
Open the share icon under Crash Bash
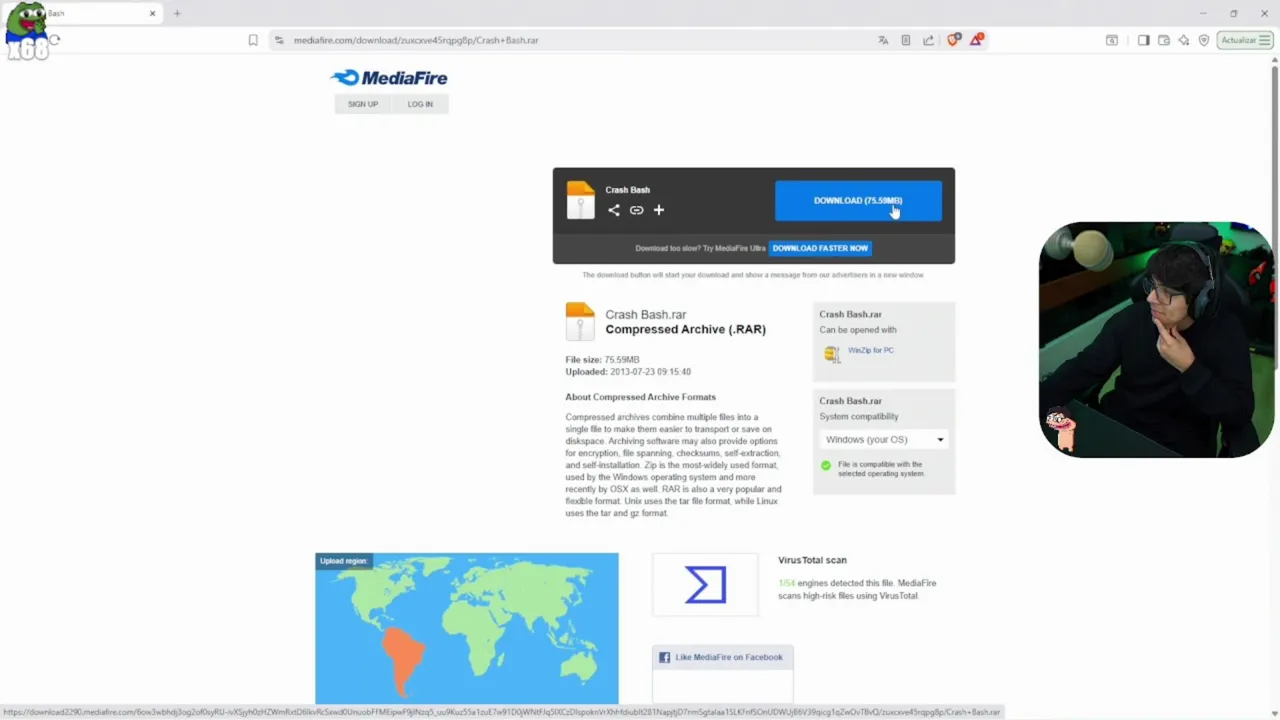[614, 210]
